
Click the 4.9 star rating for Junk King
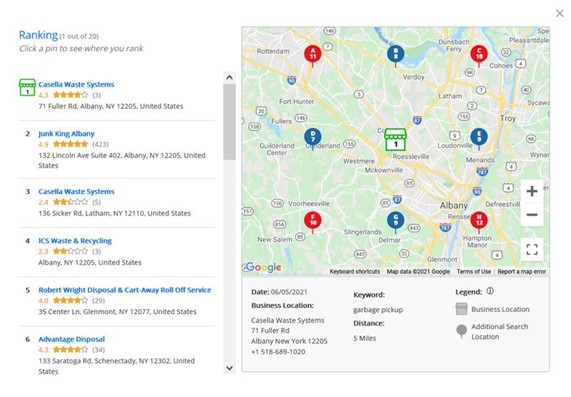click(x=63, y=144)
